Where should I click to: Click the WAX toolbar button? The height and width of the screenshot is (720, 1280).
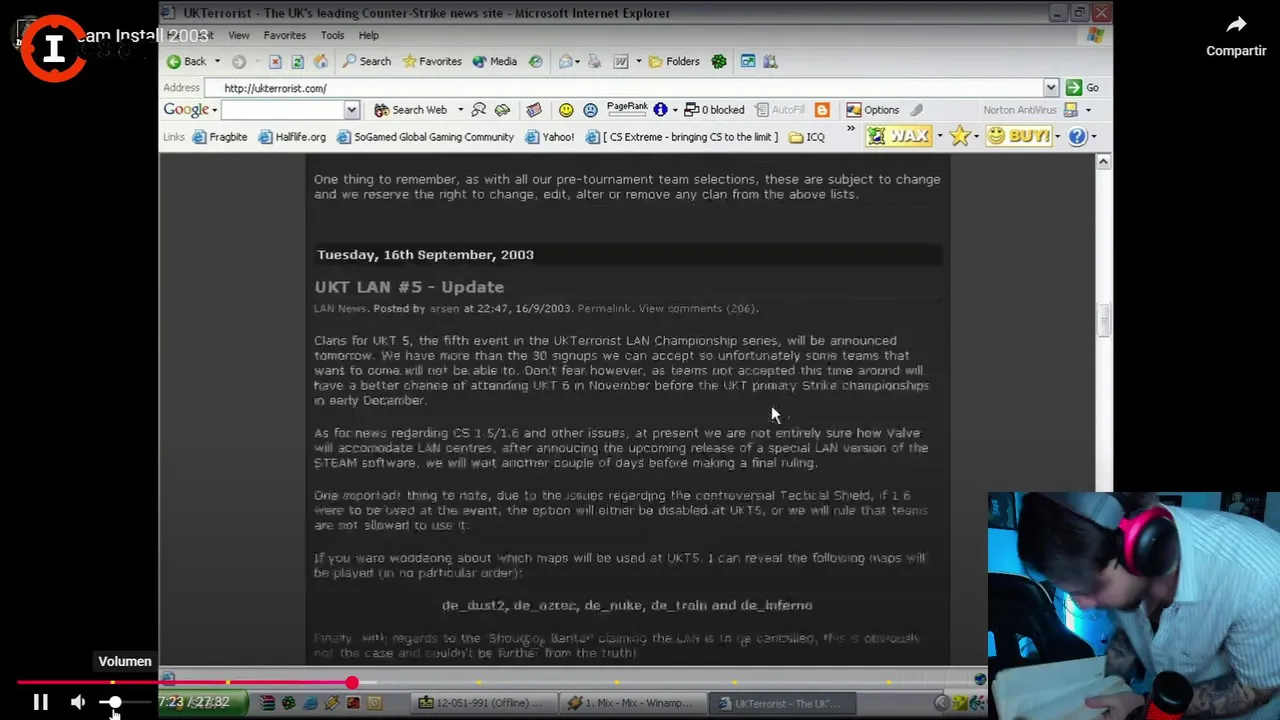click(x=898, y=136)
